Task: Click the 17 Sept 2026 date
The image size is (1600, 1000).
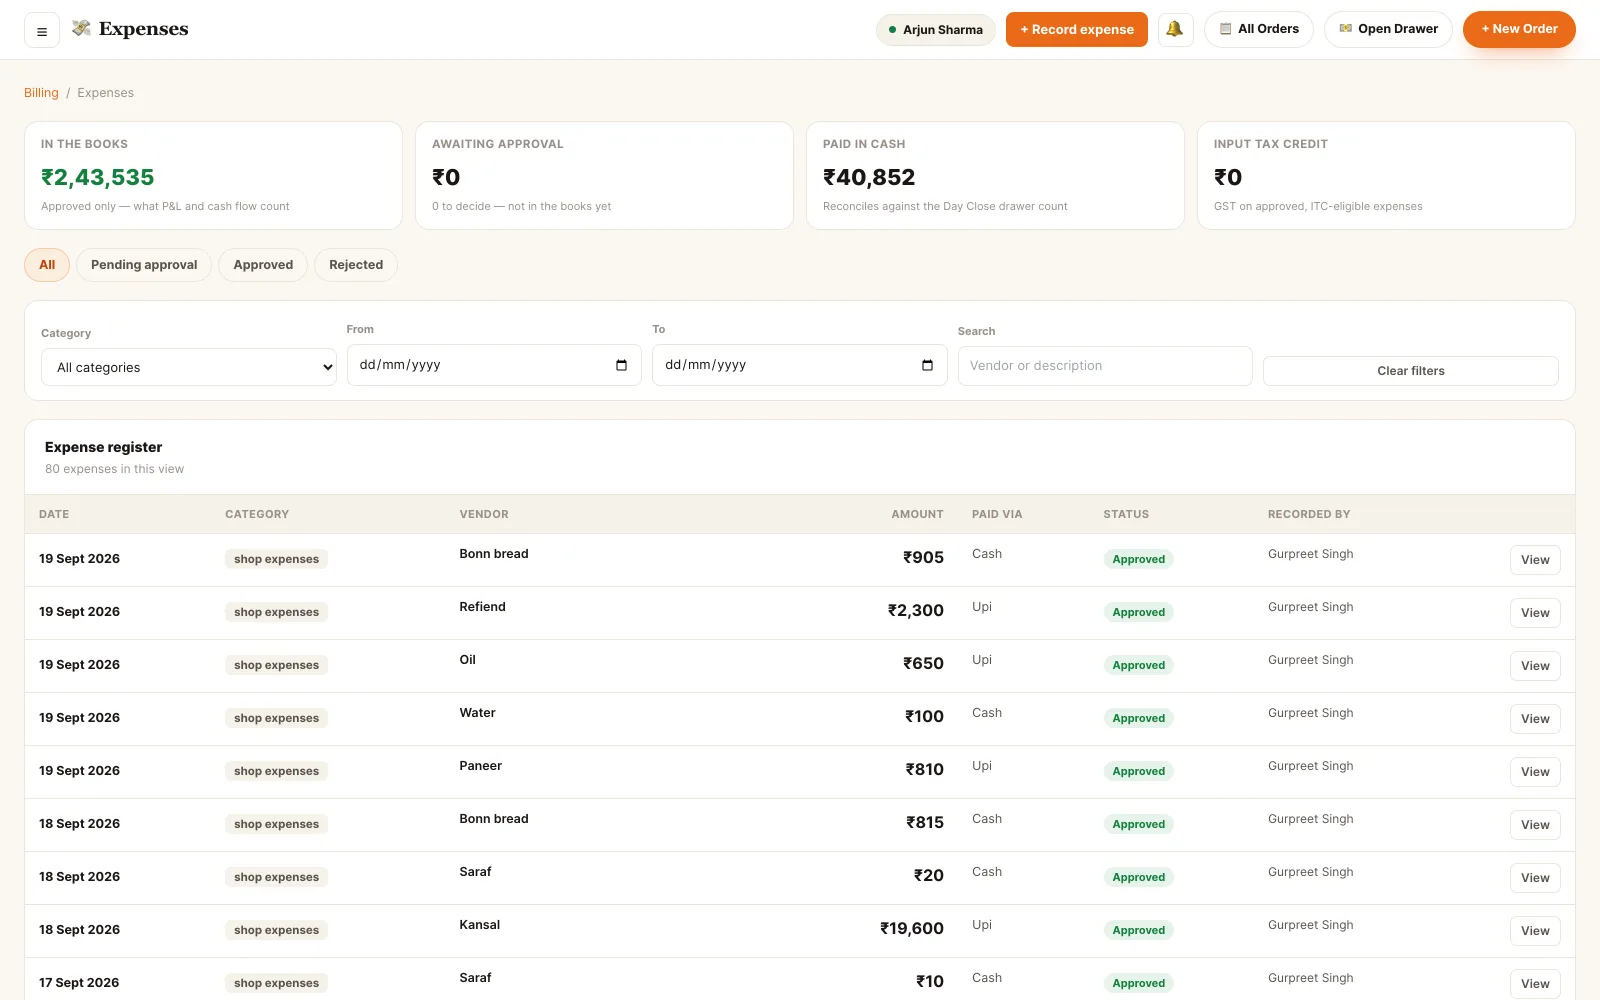Action: (x=79, y=983)
